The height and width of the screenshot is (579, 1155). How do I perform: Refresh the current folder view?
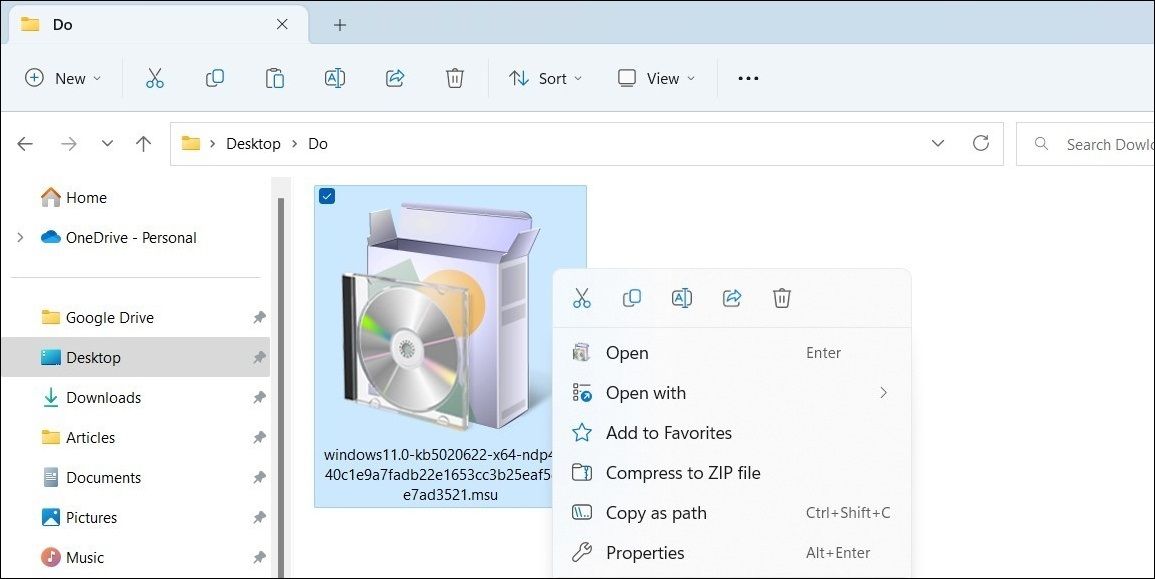[980, 143]
